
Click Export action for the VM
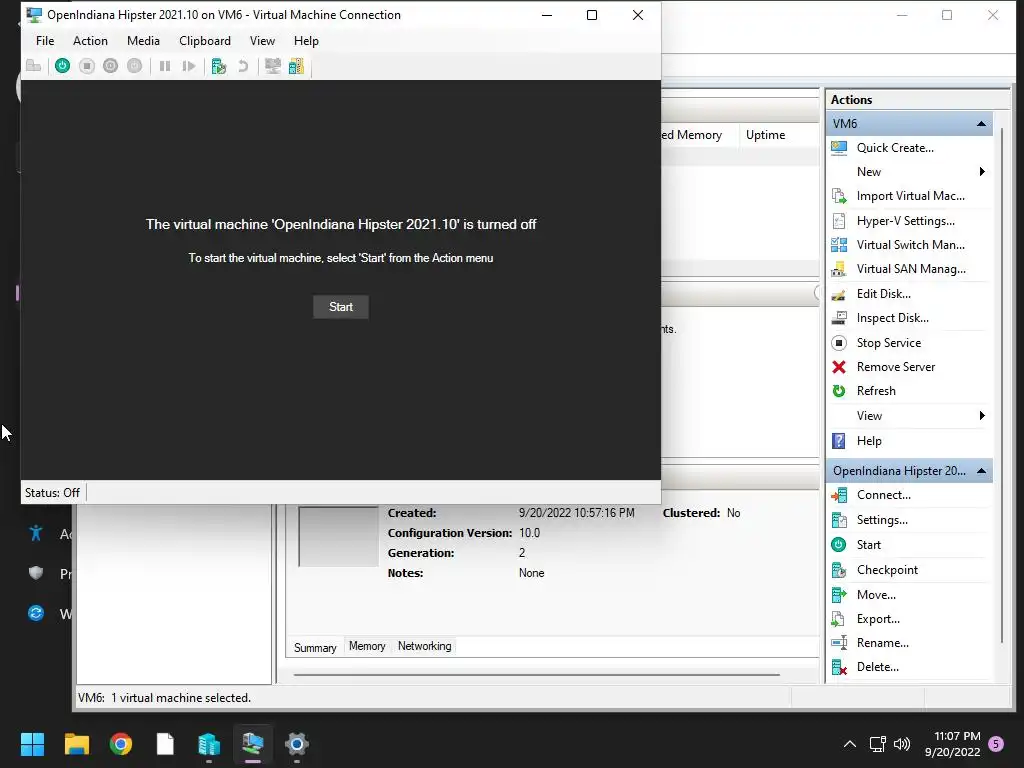(x=878, y=619)
